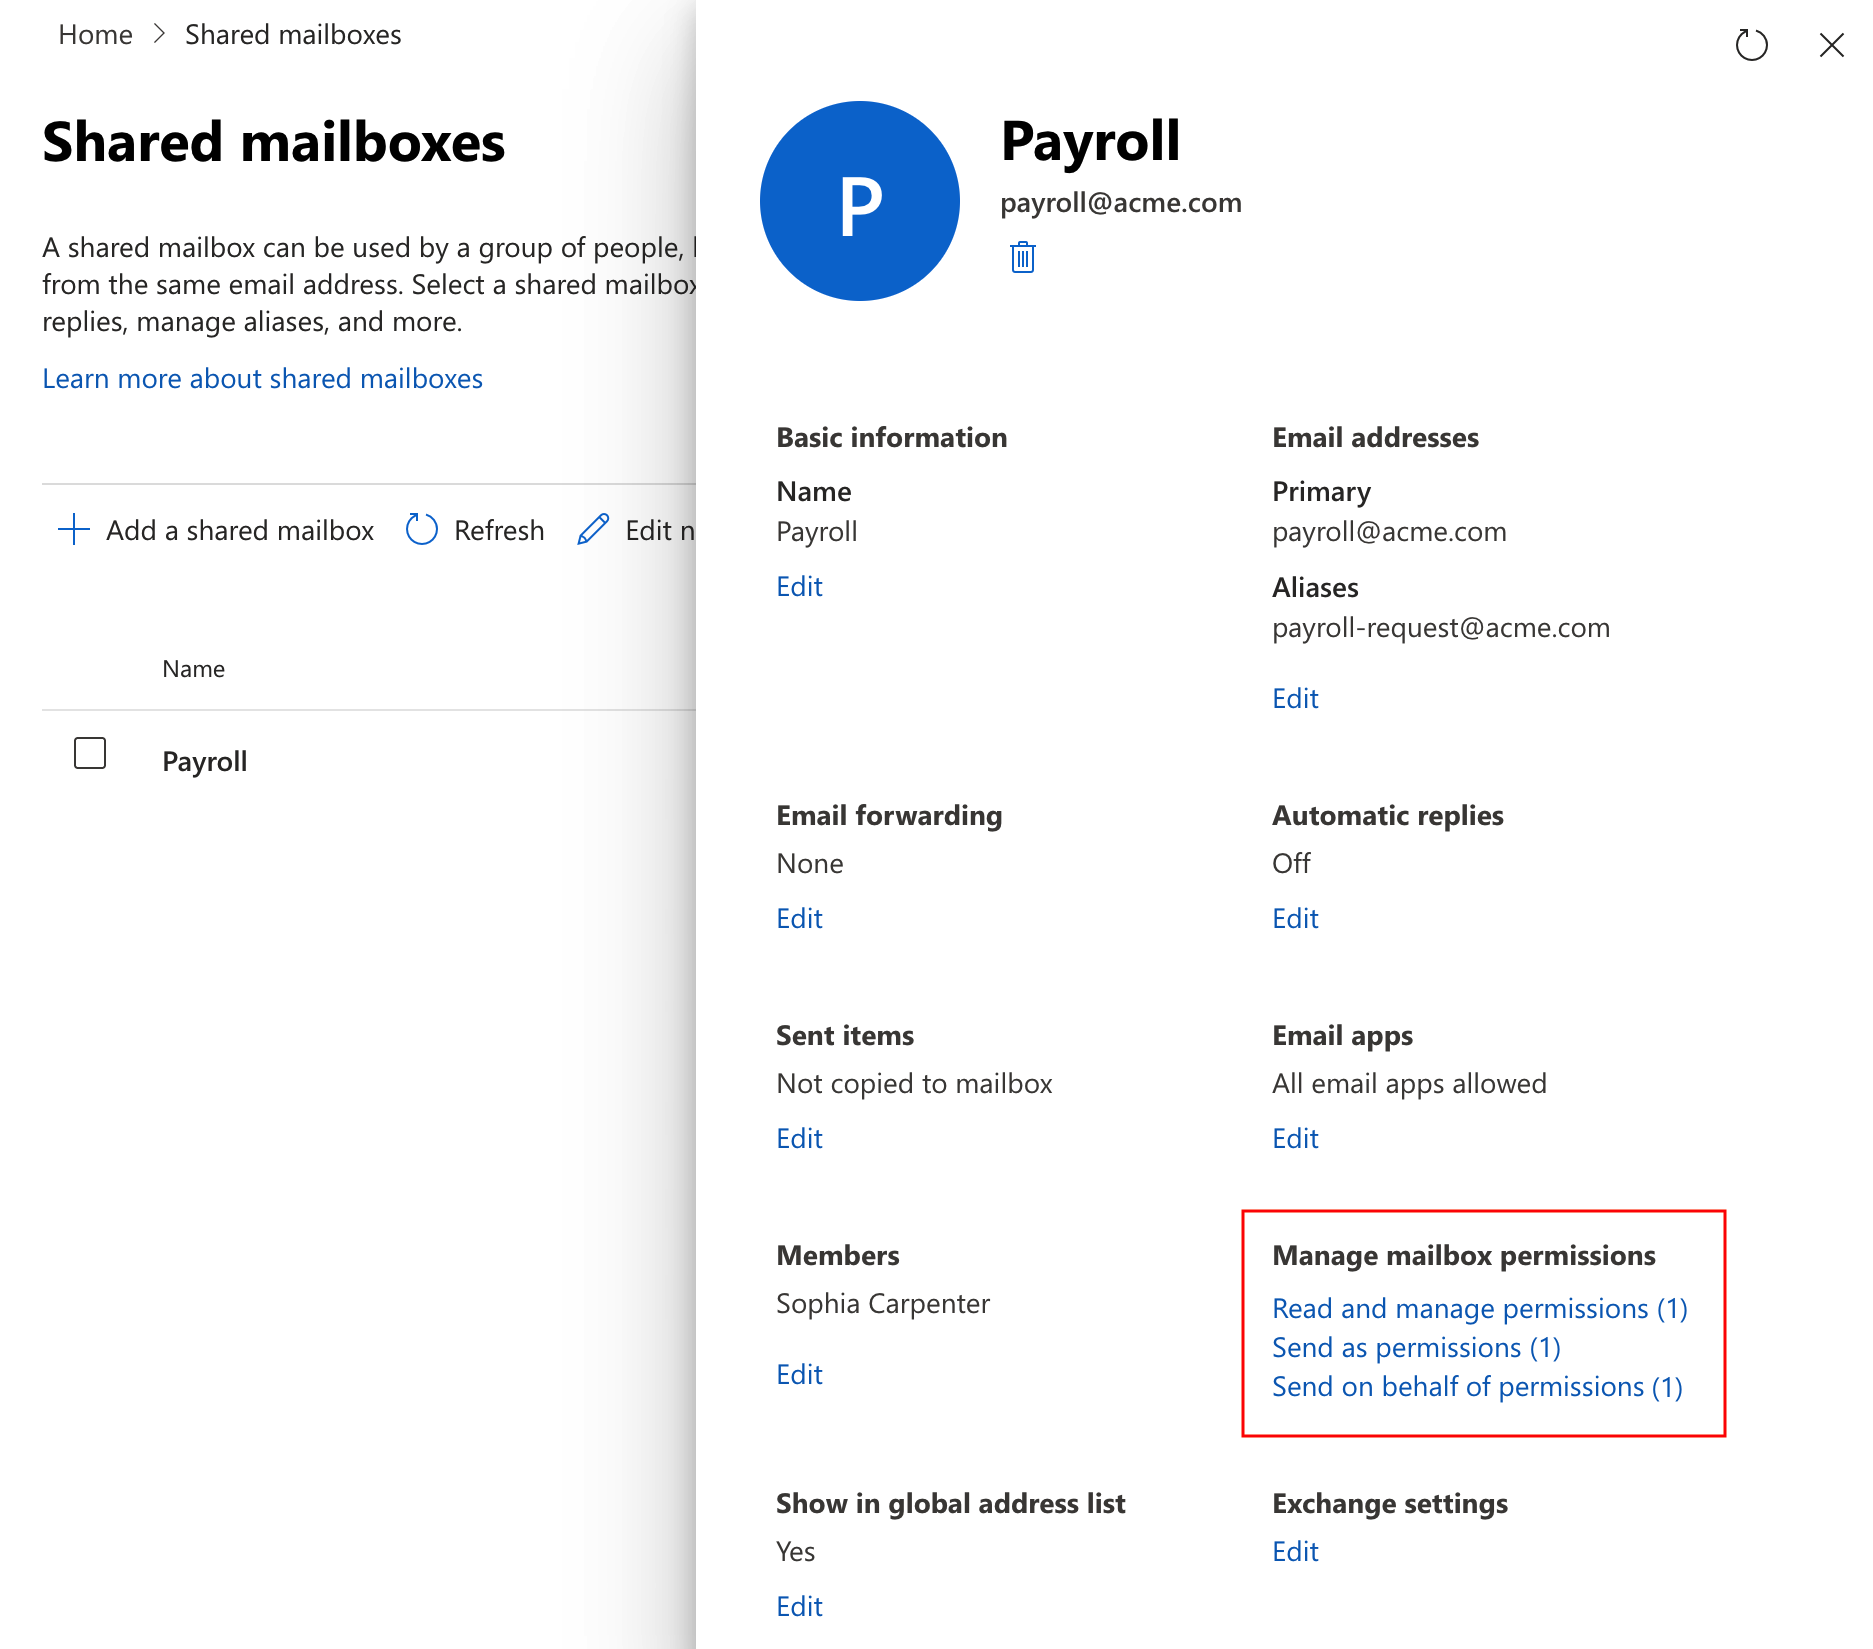Edit Automatic replies setting
The height and width of the screenshot is (1649, 1873).
click(x=1295, y=918)
